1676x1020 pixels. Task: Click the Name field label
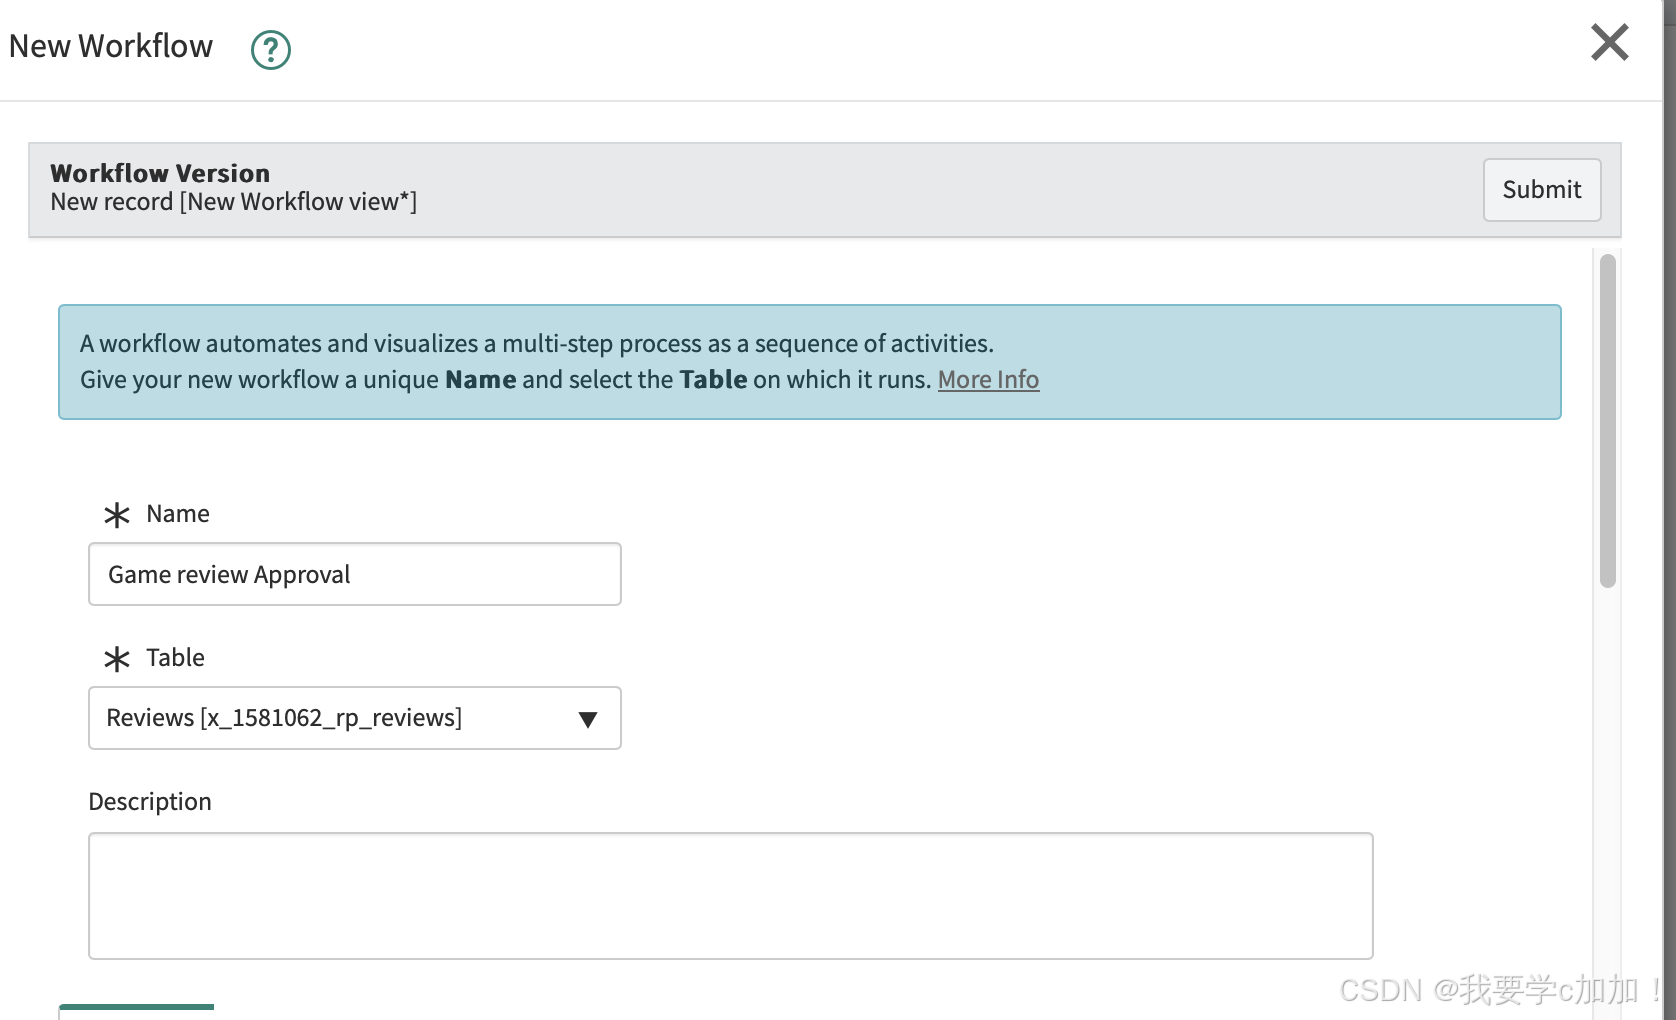coord(178,514)
